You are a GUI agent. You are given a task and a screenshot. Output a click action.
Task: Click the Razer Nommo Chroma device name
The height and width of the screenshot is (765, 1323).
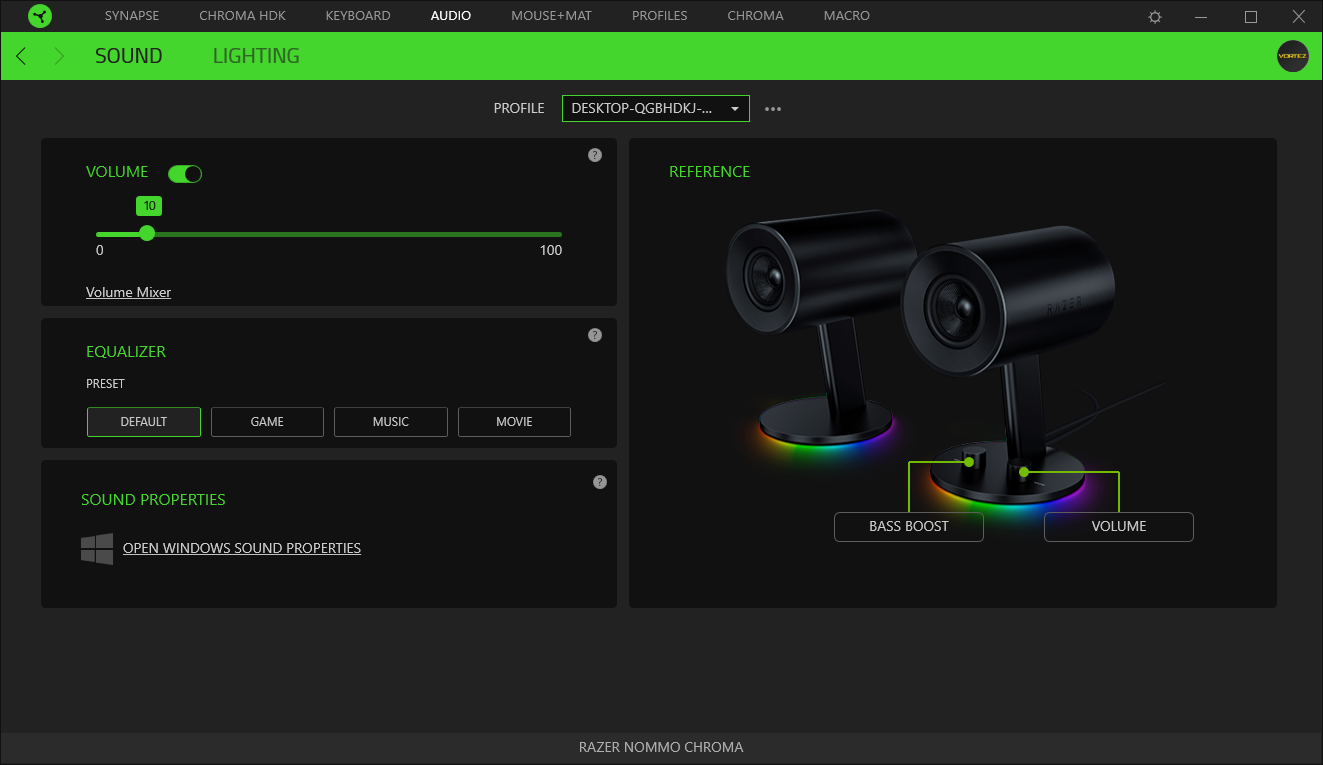661,747
